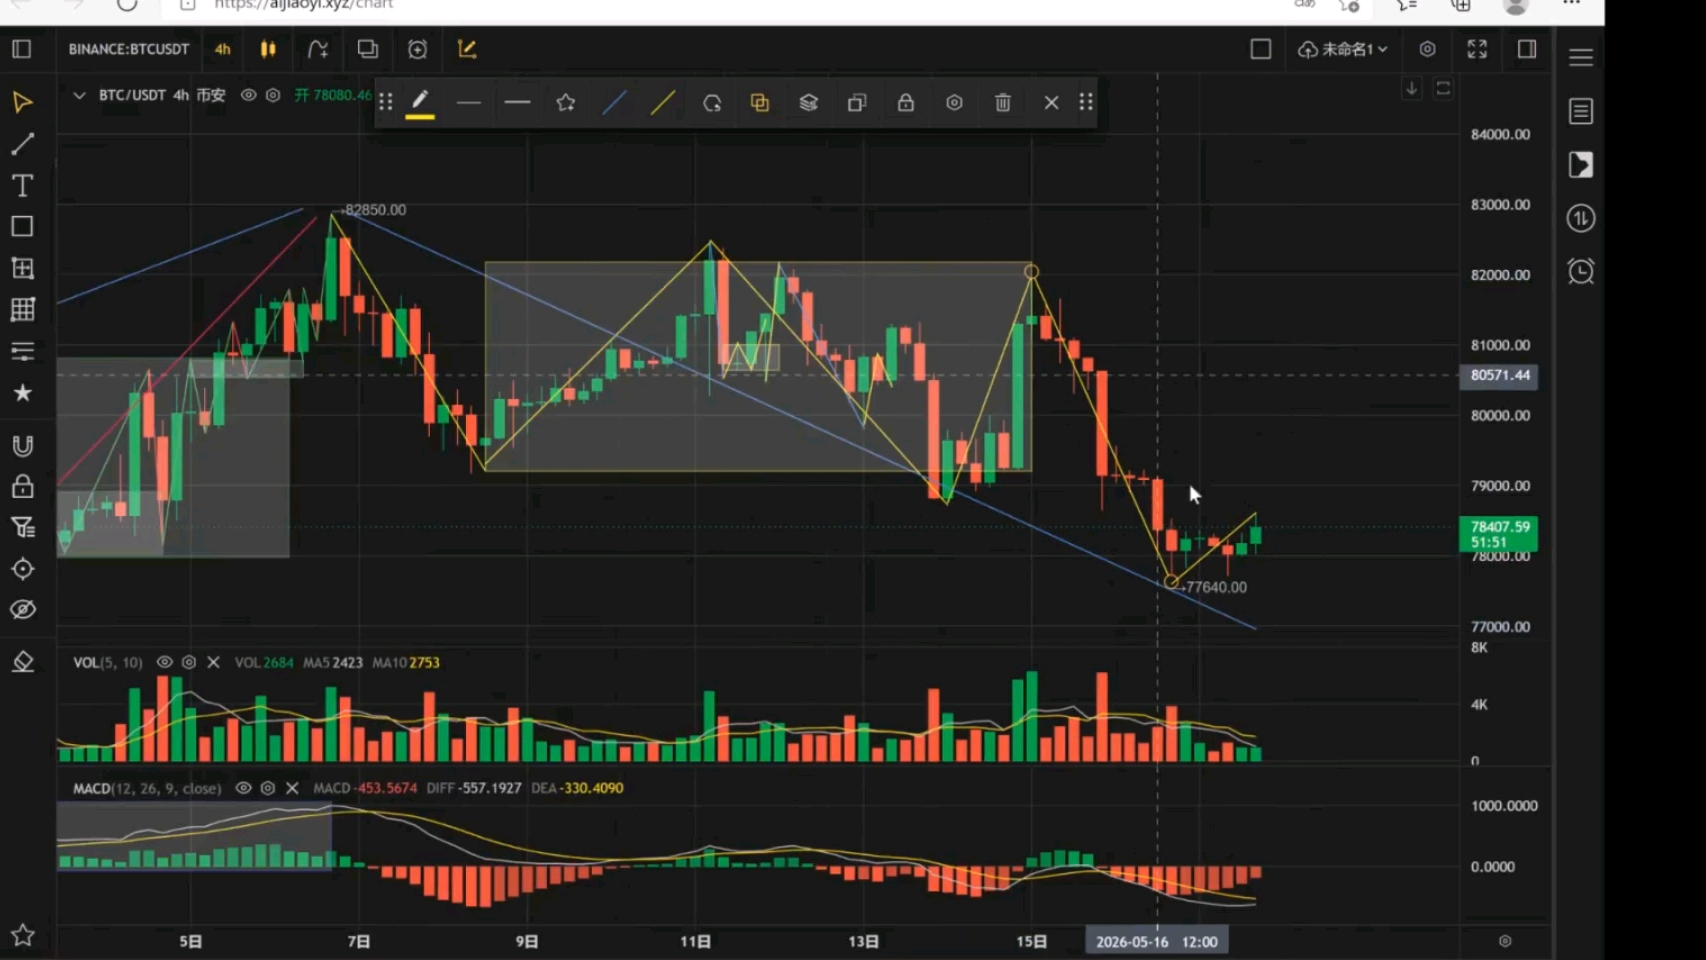Image resolution: width=1706 pixels, height=960 pixels.
Task: Open BINANCE:BTCUSDT symbol search
Action: coord(128,49)
